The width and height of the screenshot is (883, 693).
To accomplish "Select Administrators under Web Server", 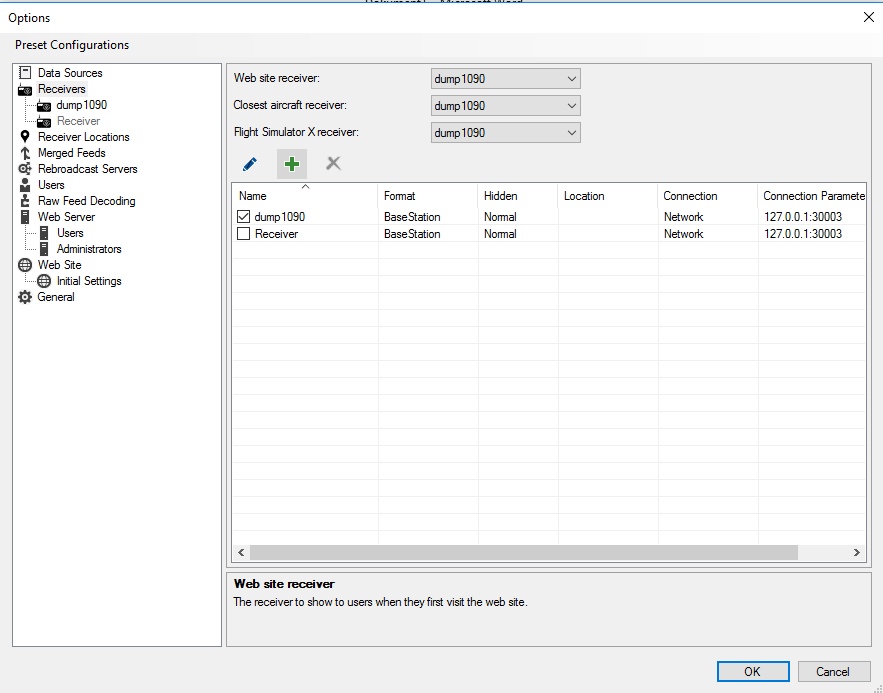I will [x=89, y=249].
